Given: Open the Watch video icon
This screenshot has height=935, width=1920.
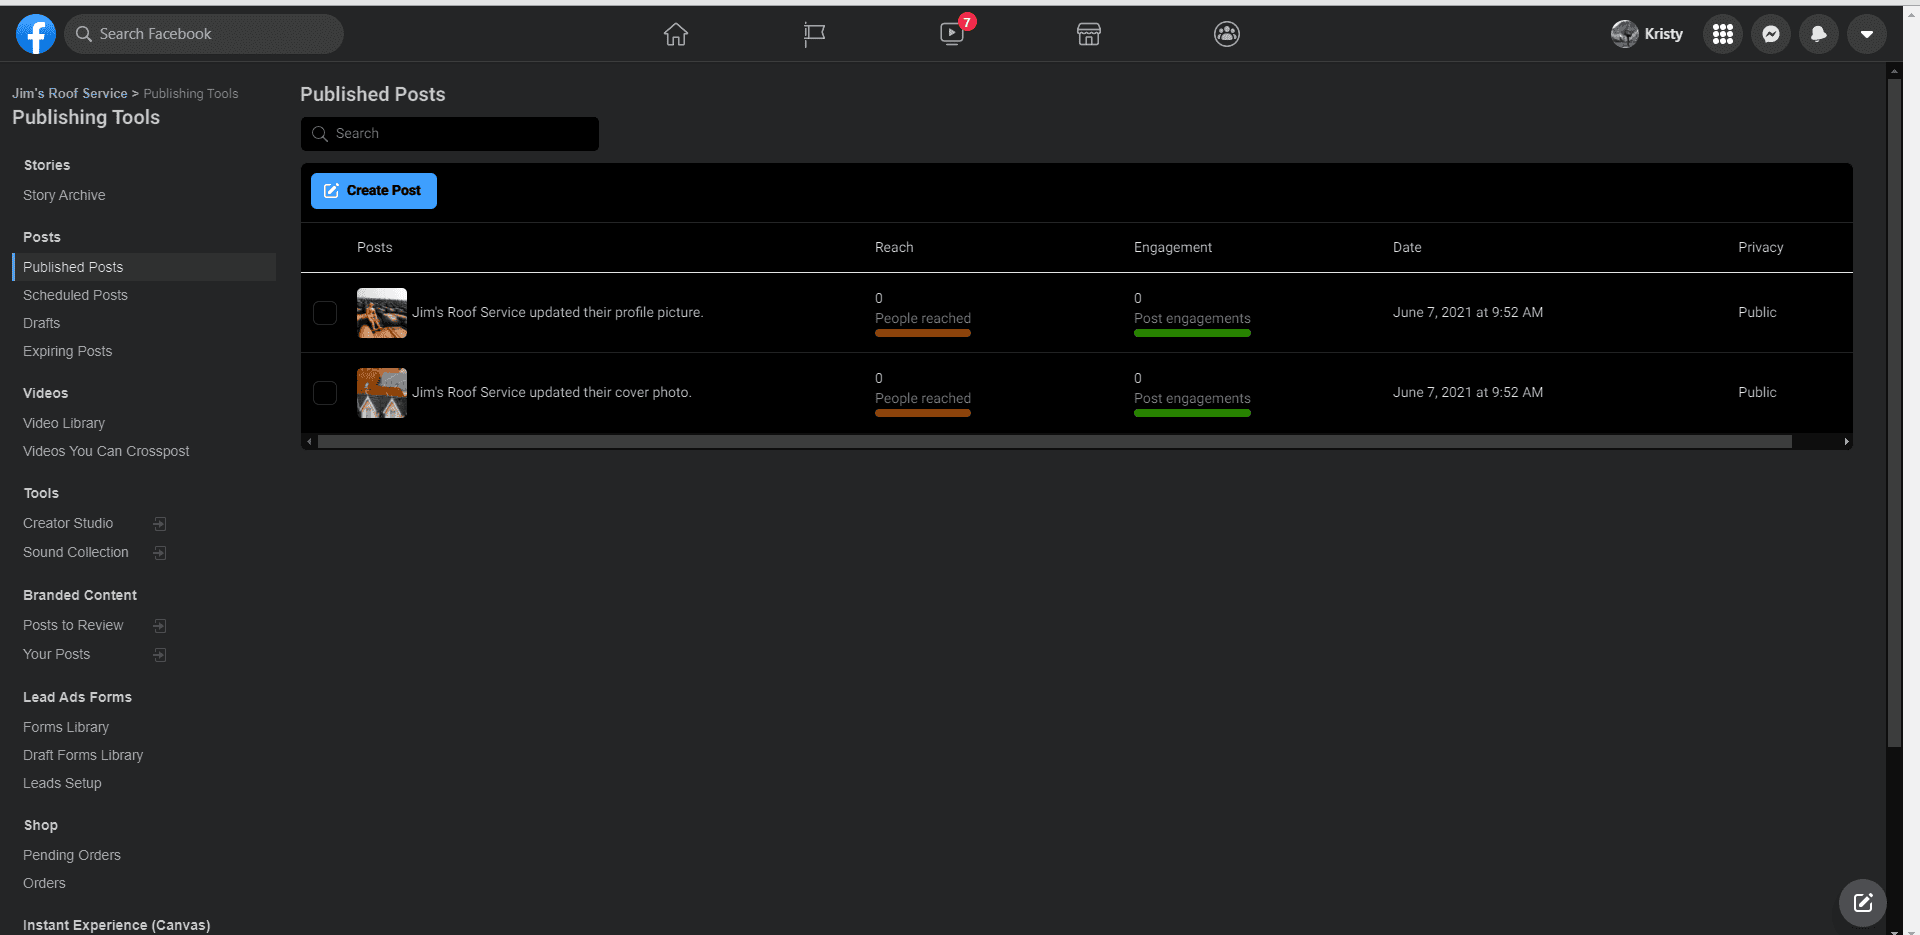Looking at the screenshot, I should (952, 34).
